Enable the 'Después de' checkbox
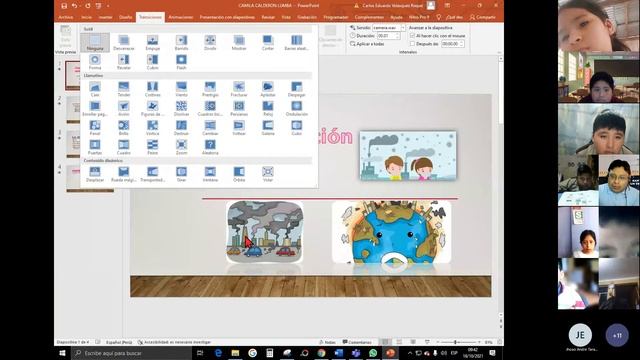640x360 pixels. [x=412, y=44]
